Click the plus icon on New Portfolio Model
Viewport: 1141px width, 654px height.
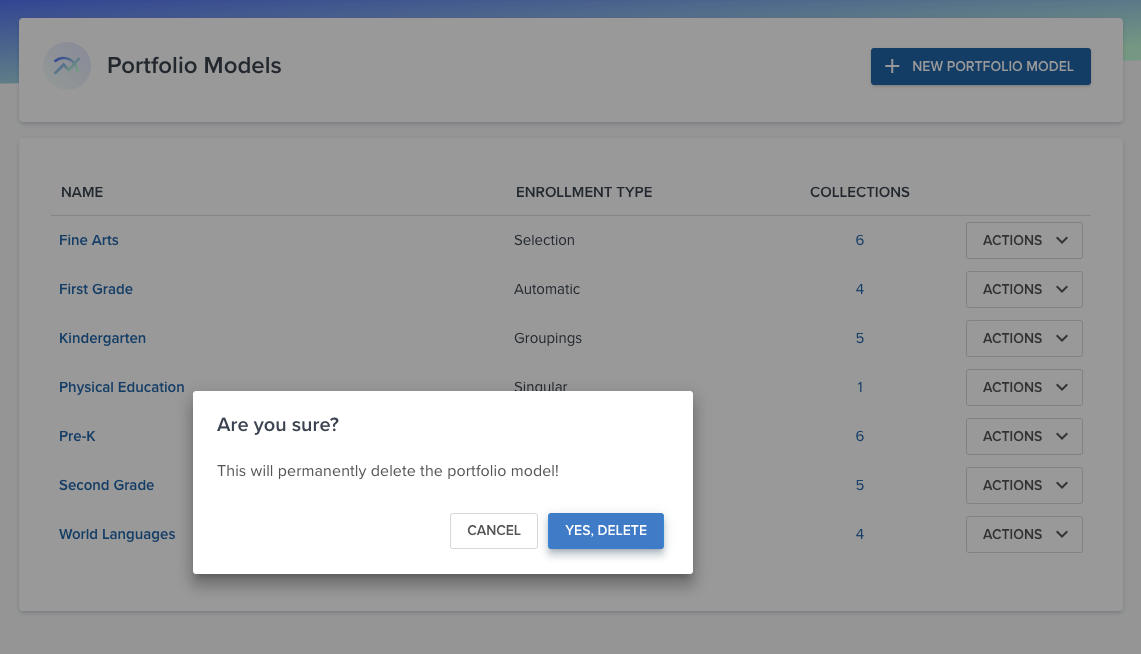[893, 66]
